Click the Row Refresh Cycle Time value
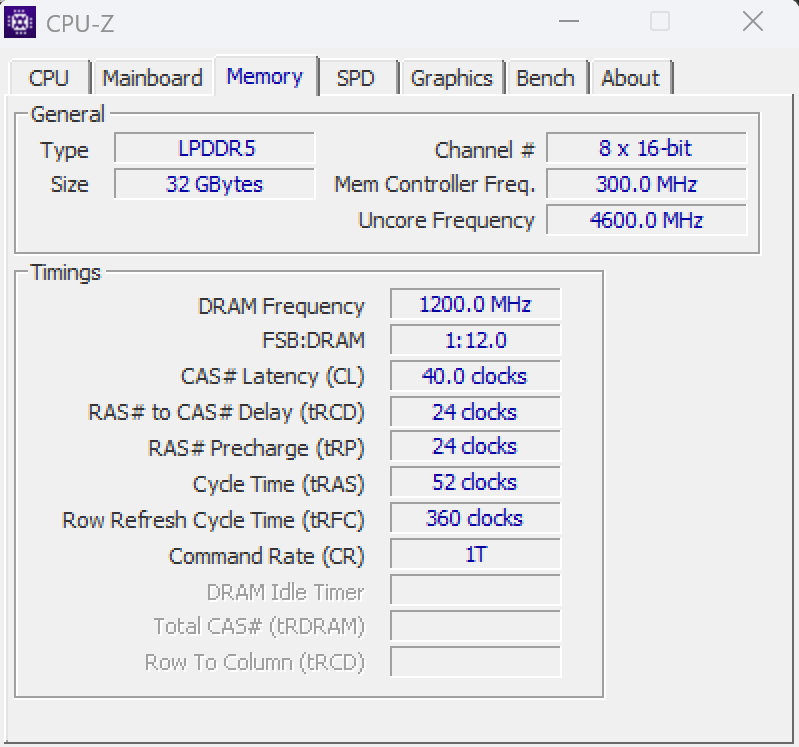 pos(475,519)
